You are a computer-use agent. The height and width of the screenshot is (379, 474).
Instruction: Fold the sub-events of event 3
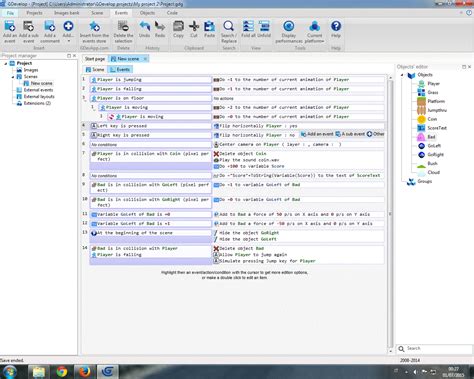[x=85, y=100]
